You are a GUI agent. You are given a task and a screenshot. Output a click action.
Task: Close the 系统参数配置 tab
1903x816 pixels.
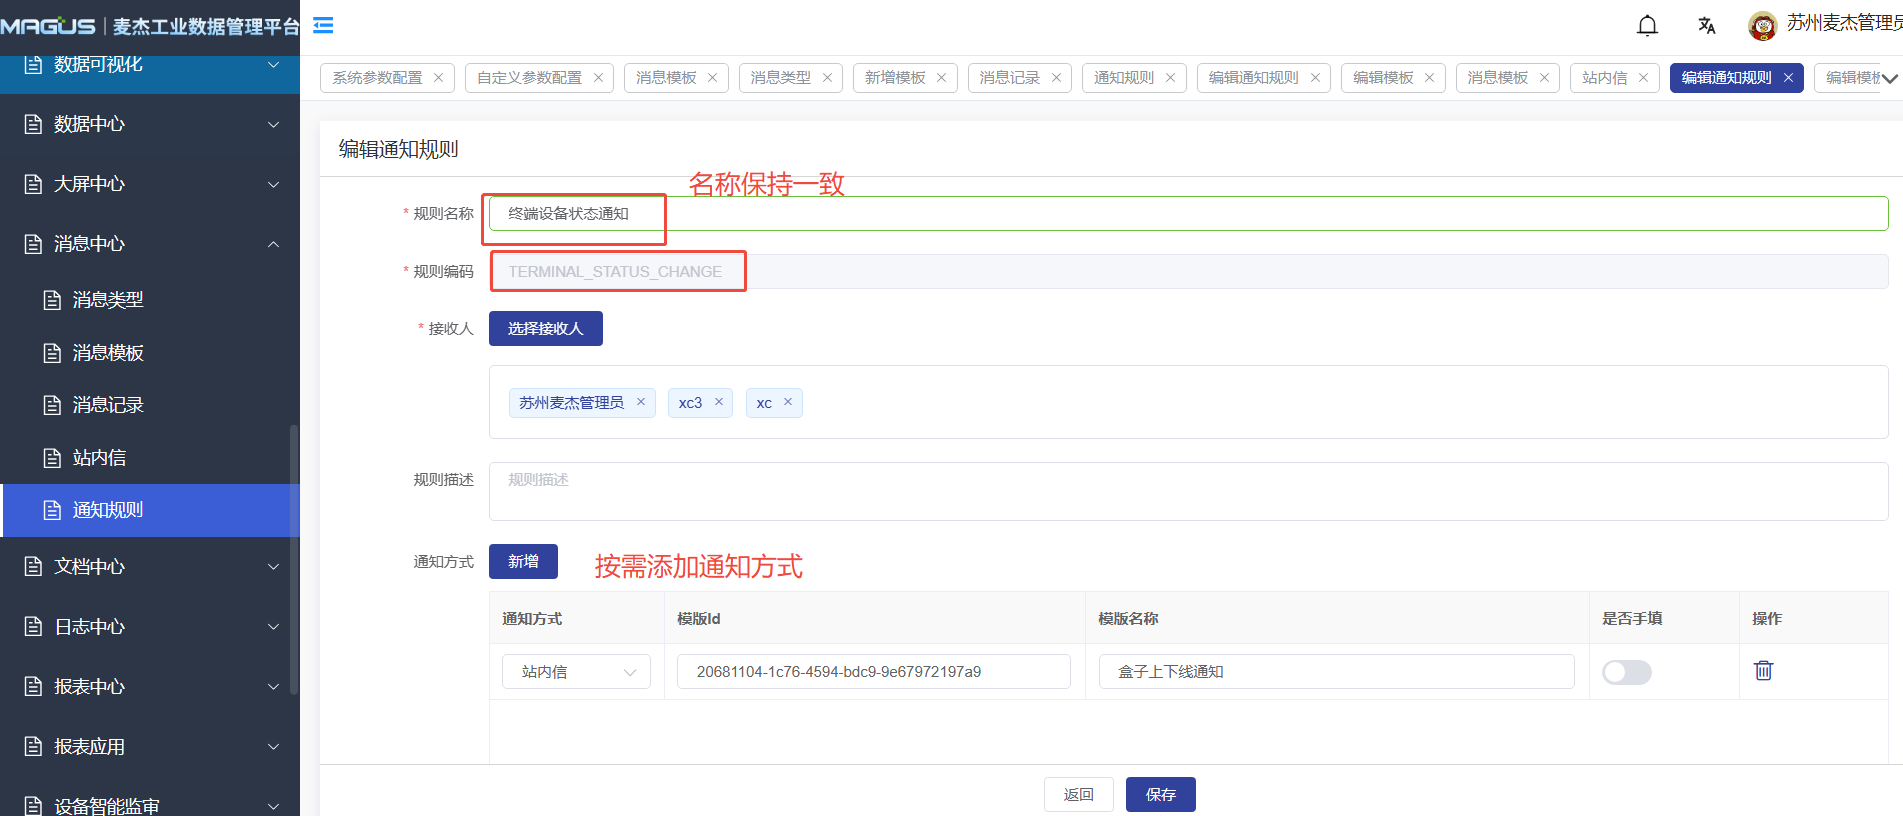pos(438,78)
